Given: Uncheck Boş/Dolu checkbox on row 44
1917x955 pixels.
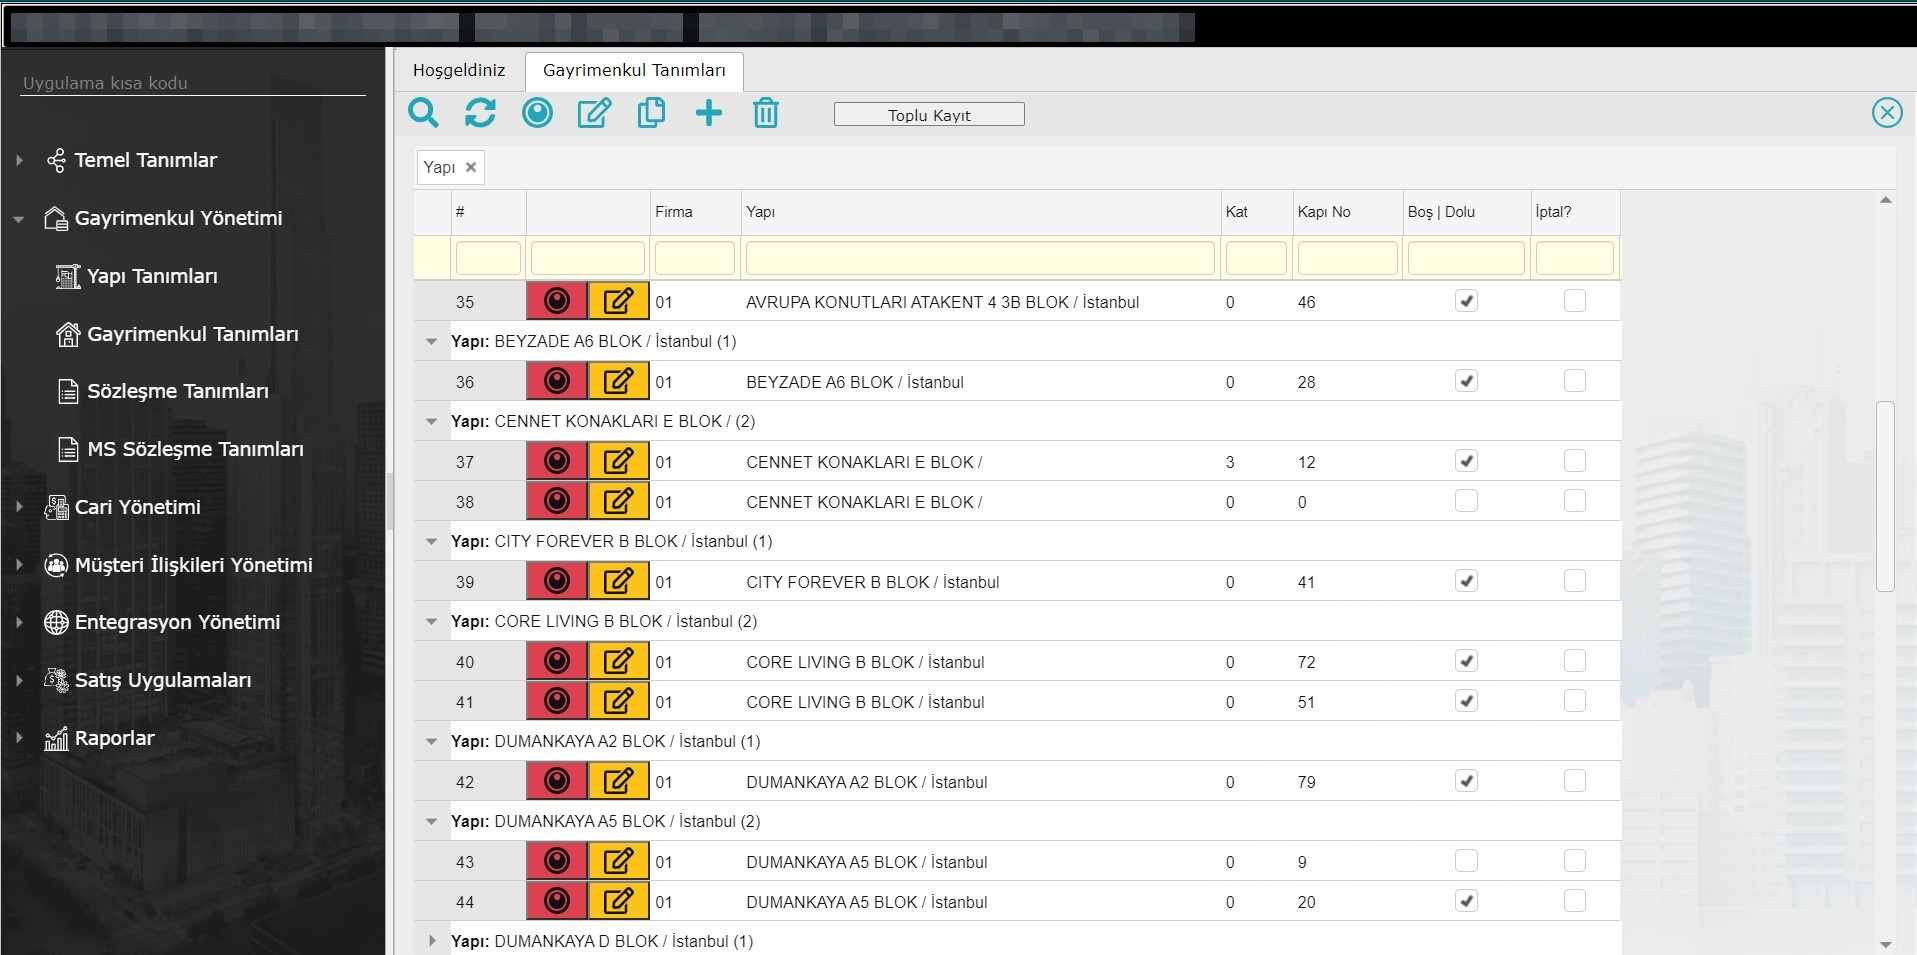Looking at the screenshot, I should [x=1465, y=901].
